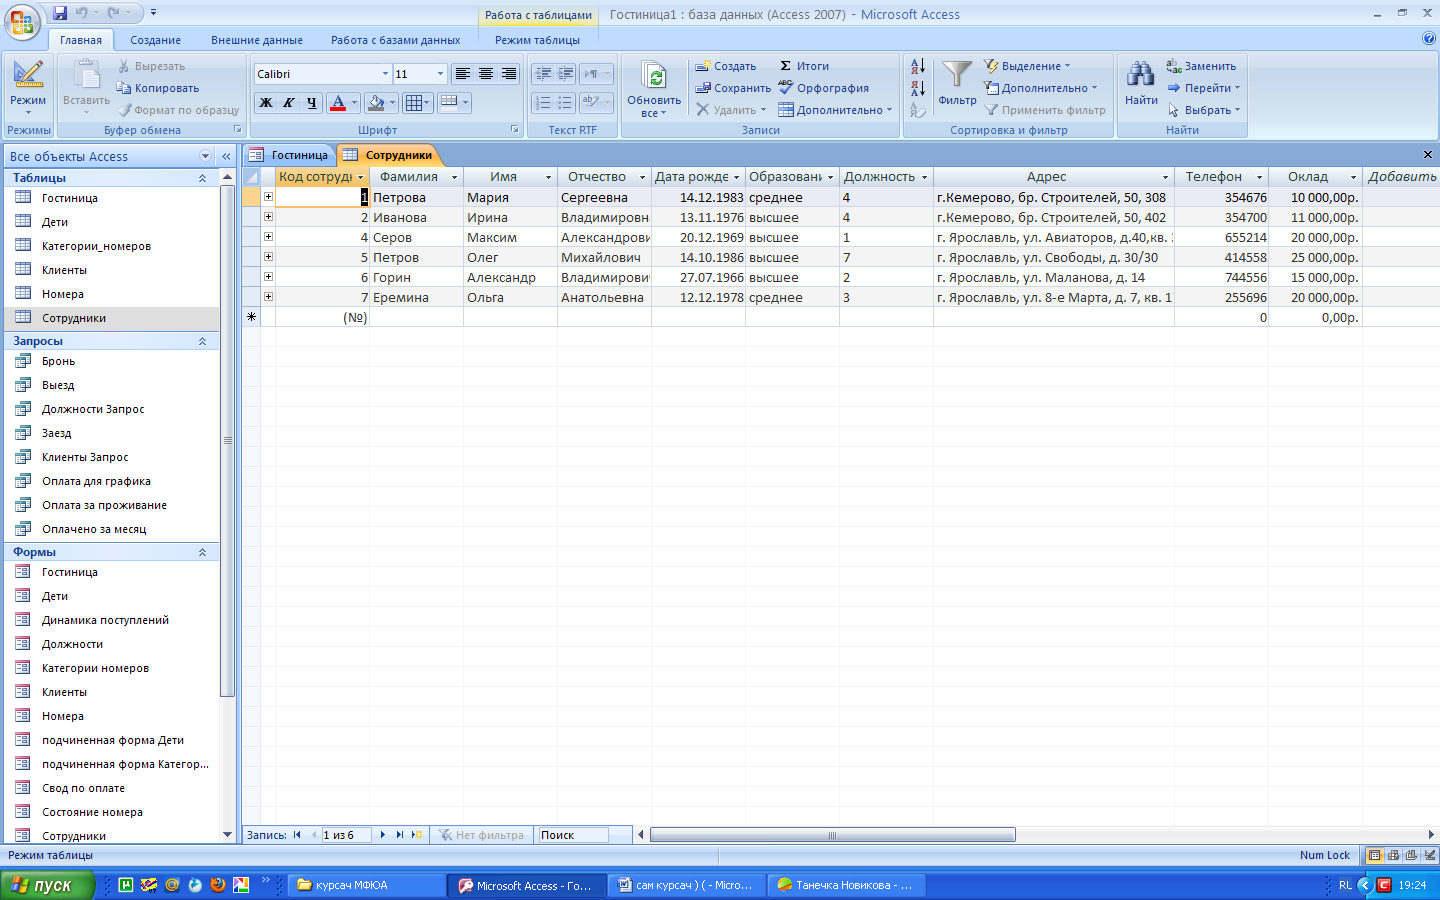Save using quick access toolbar icon
The width and height of the screenshot is (1440, 900).
point(60,13)
